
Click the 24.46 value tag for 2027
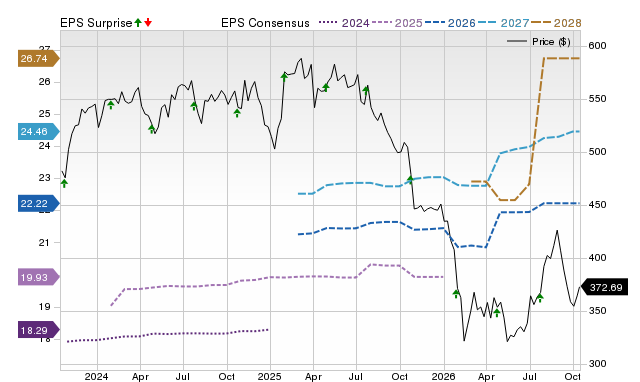pos(38,132)
